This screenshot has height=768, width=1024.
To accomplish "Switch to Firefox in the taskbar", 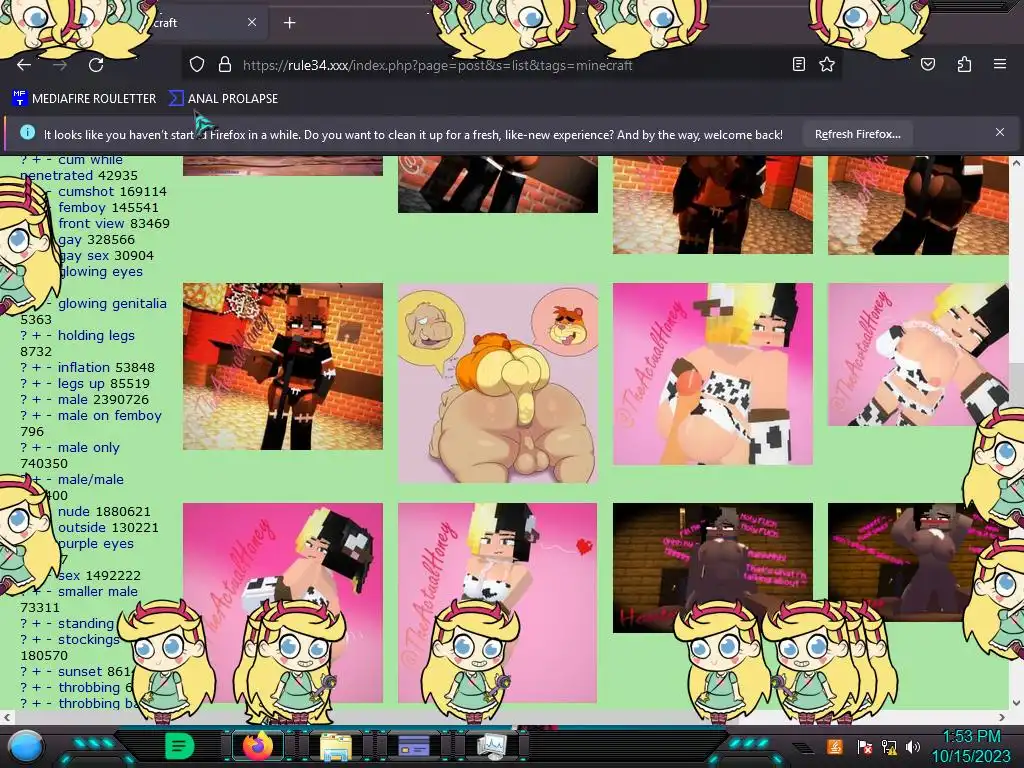I will click(x=258, y=746).
